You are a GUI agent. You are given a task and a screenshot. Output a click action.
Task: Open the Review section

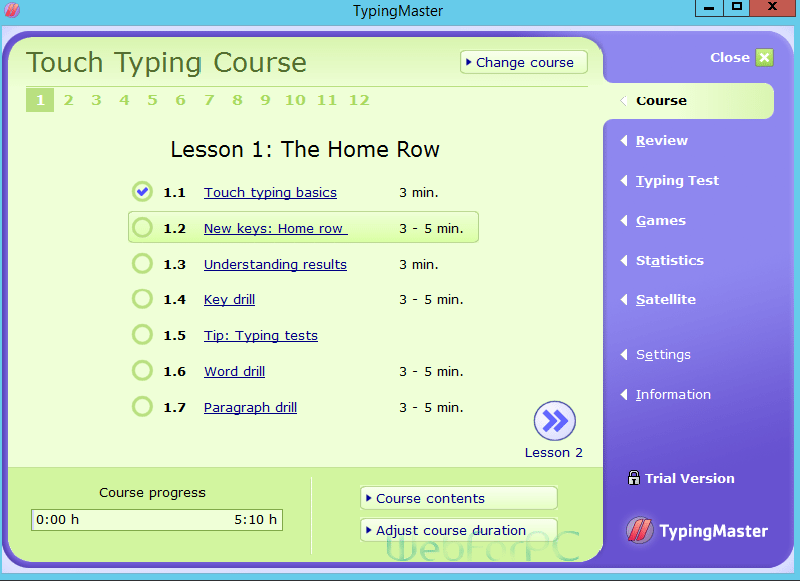662,140
